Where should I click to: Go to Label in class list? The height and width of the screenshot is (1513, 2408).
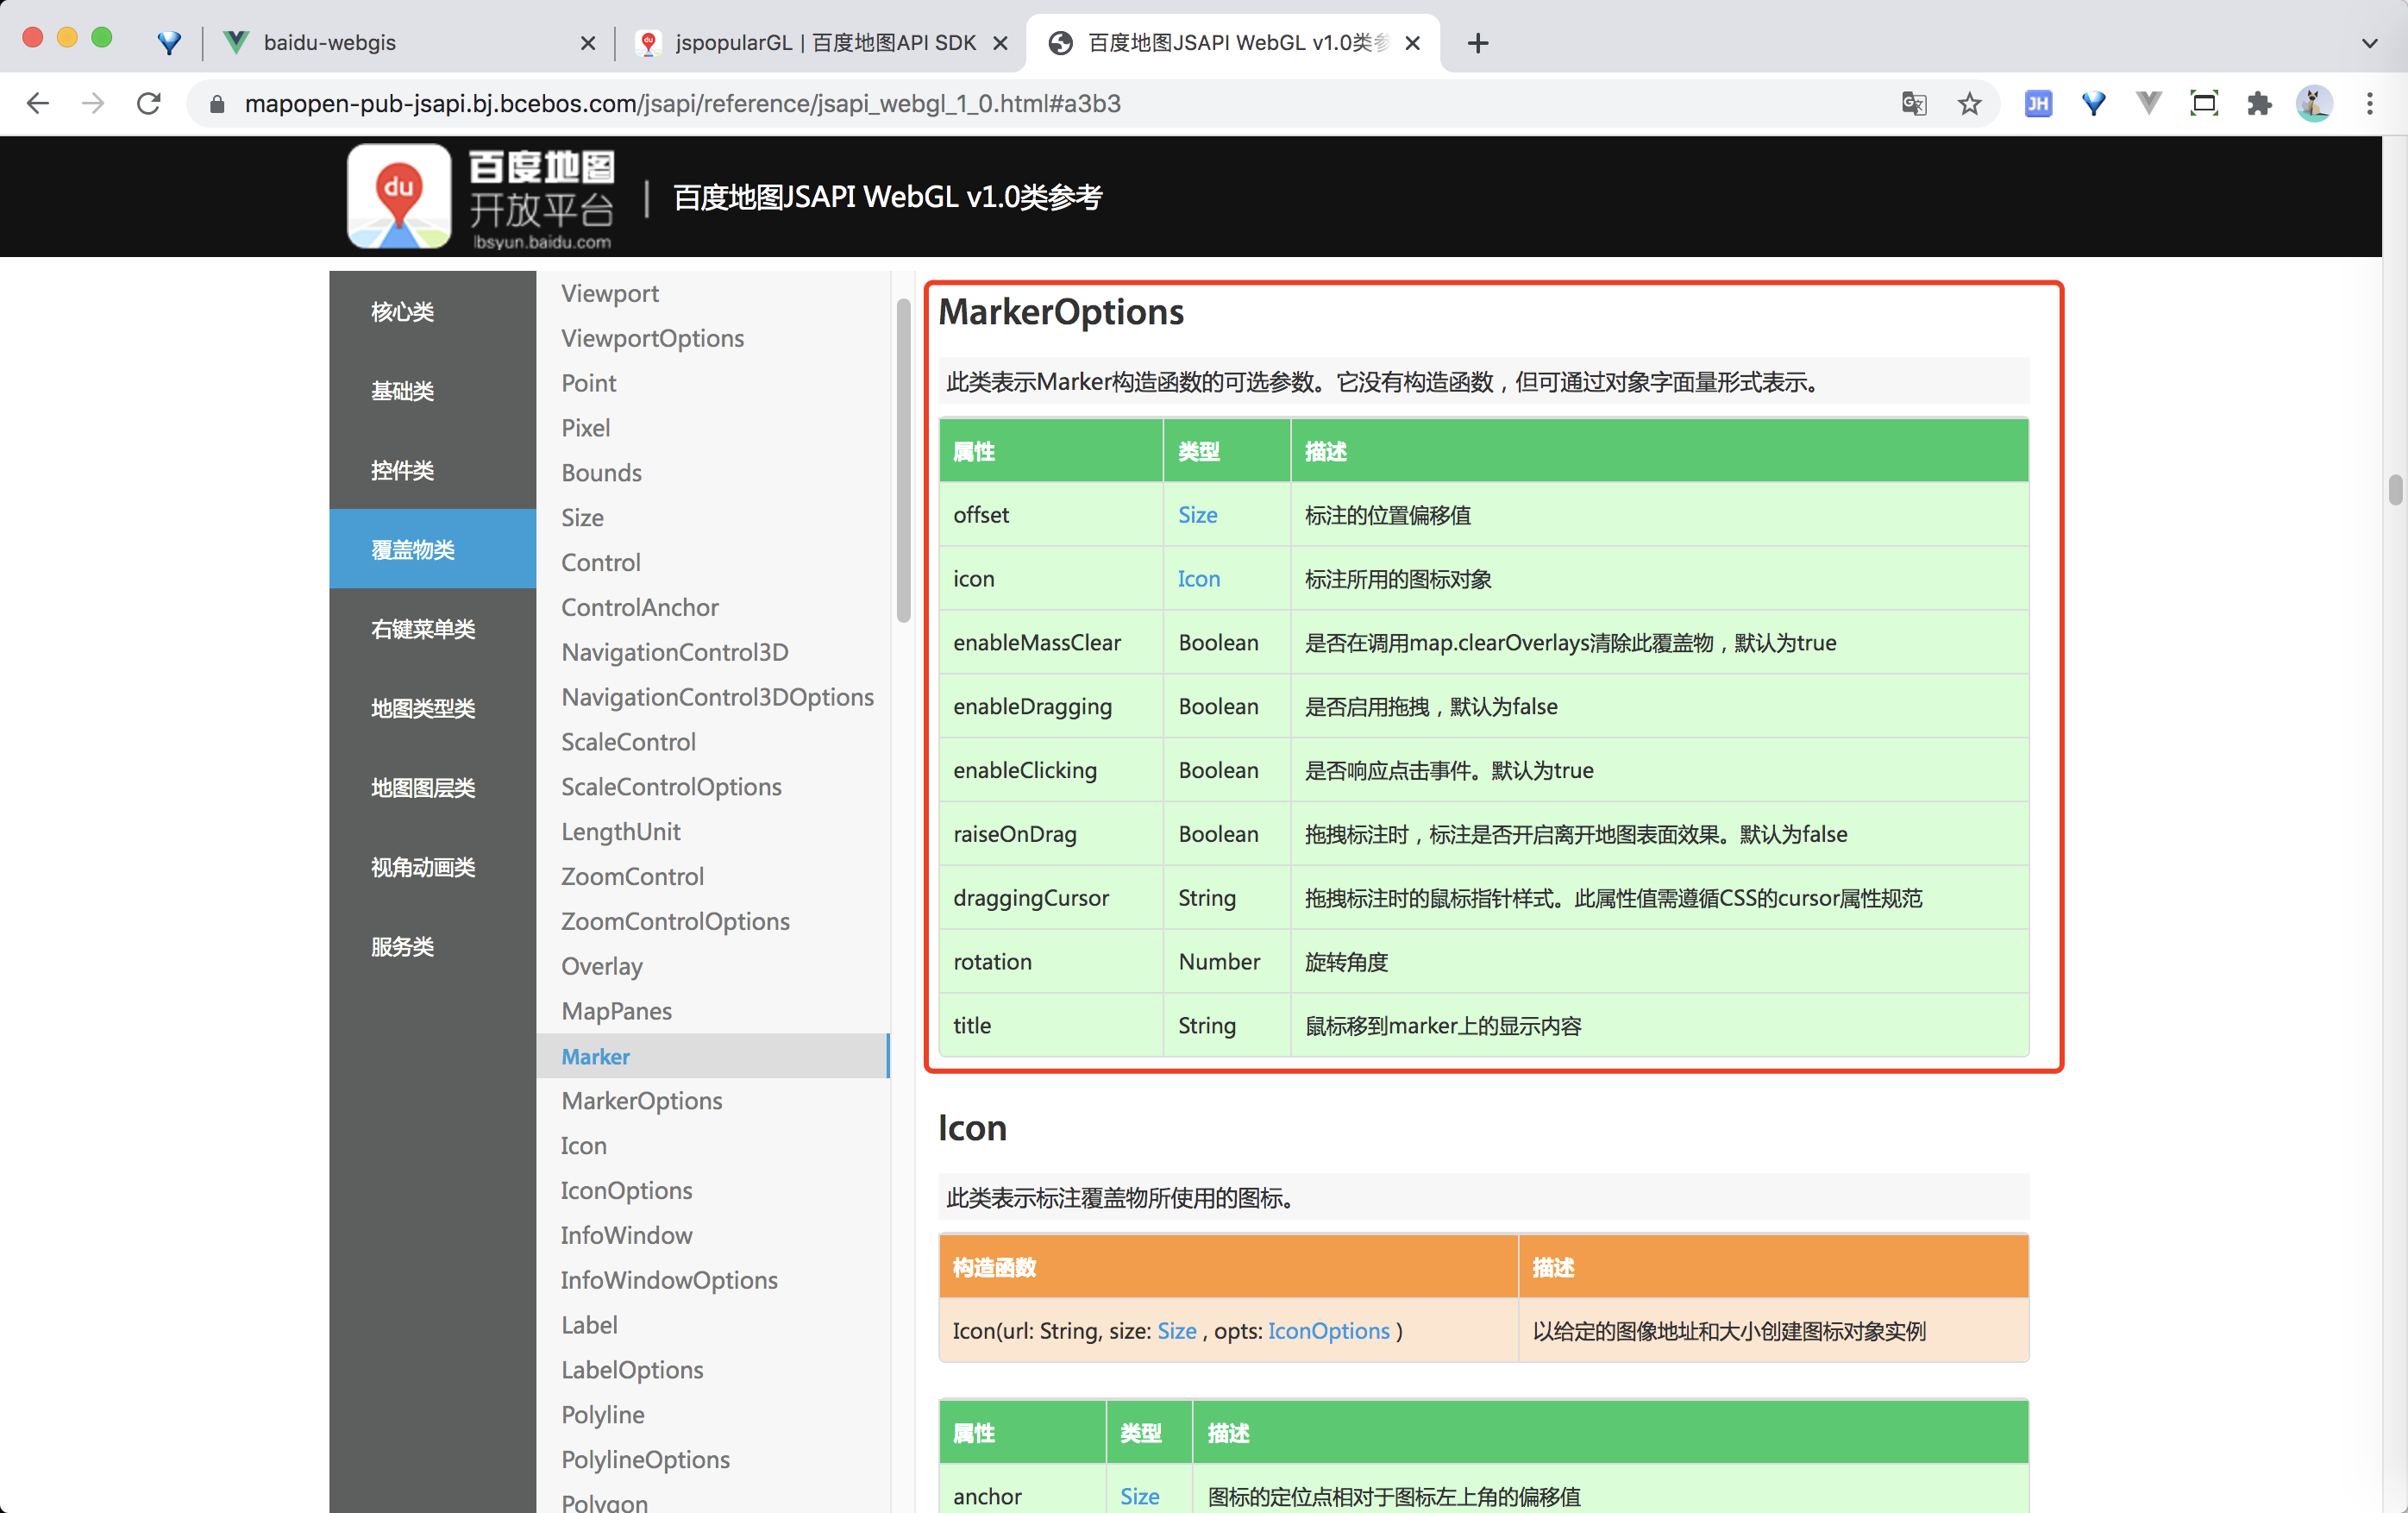589,1325
